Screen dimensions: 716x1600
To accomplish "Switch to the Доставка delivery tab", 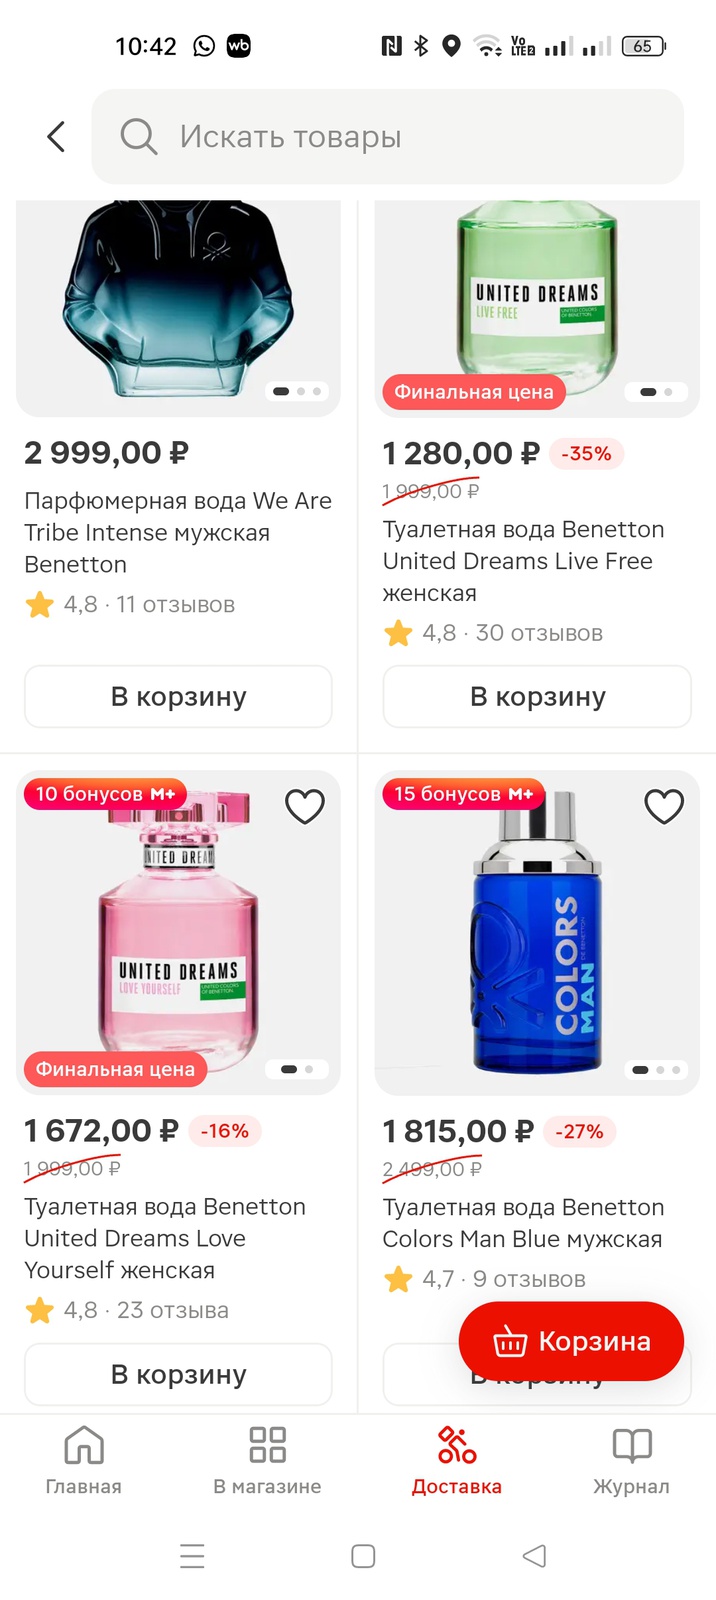I will [457, 1461].
